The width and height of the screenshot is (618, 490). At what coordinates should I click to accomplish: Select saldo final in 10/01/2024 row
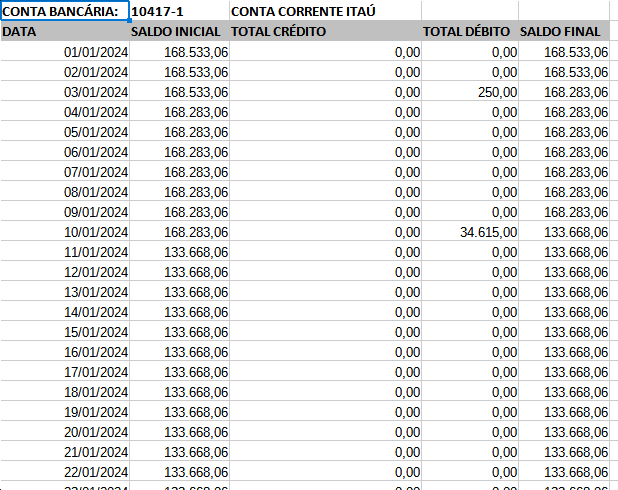(564, 232)
